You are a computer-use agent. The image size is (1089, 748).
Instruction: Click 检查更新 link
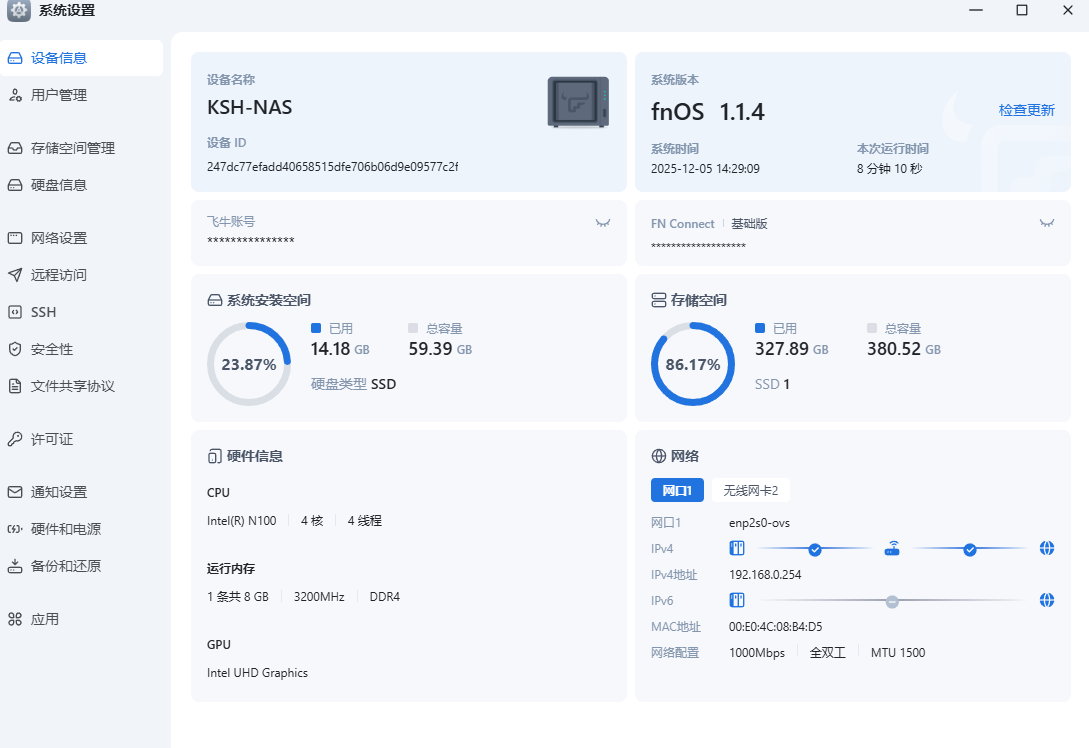(1026, 110)
